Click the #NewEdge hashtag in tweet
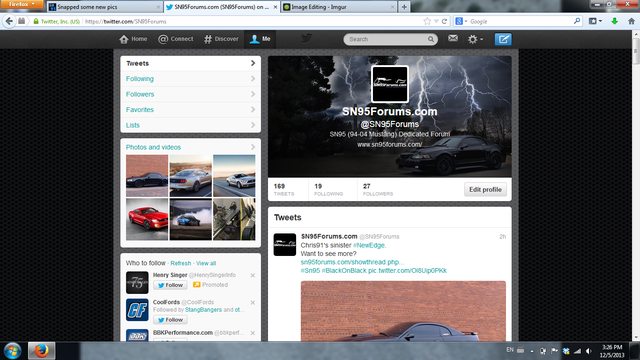This screenshot has width=640, height=360. pyautogui.click(x=369, y=245)
